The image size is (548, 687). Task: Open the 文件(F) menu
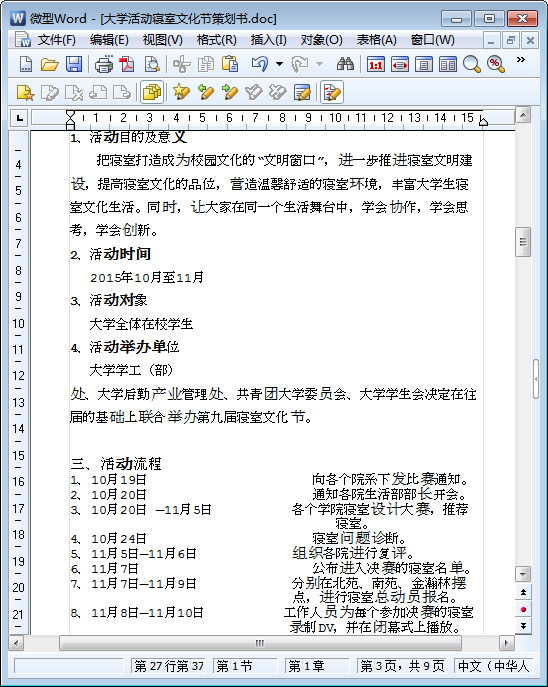[57, 40]
